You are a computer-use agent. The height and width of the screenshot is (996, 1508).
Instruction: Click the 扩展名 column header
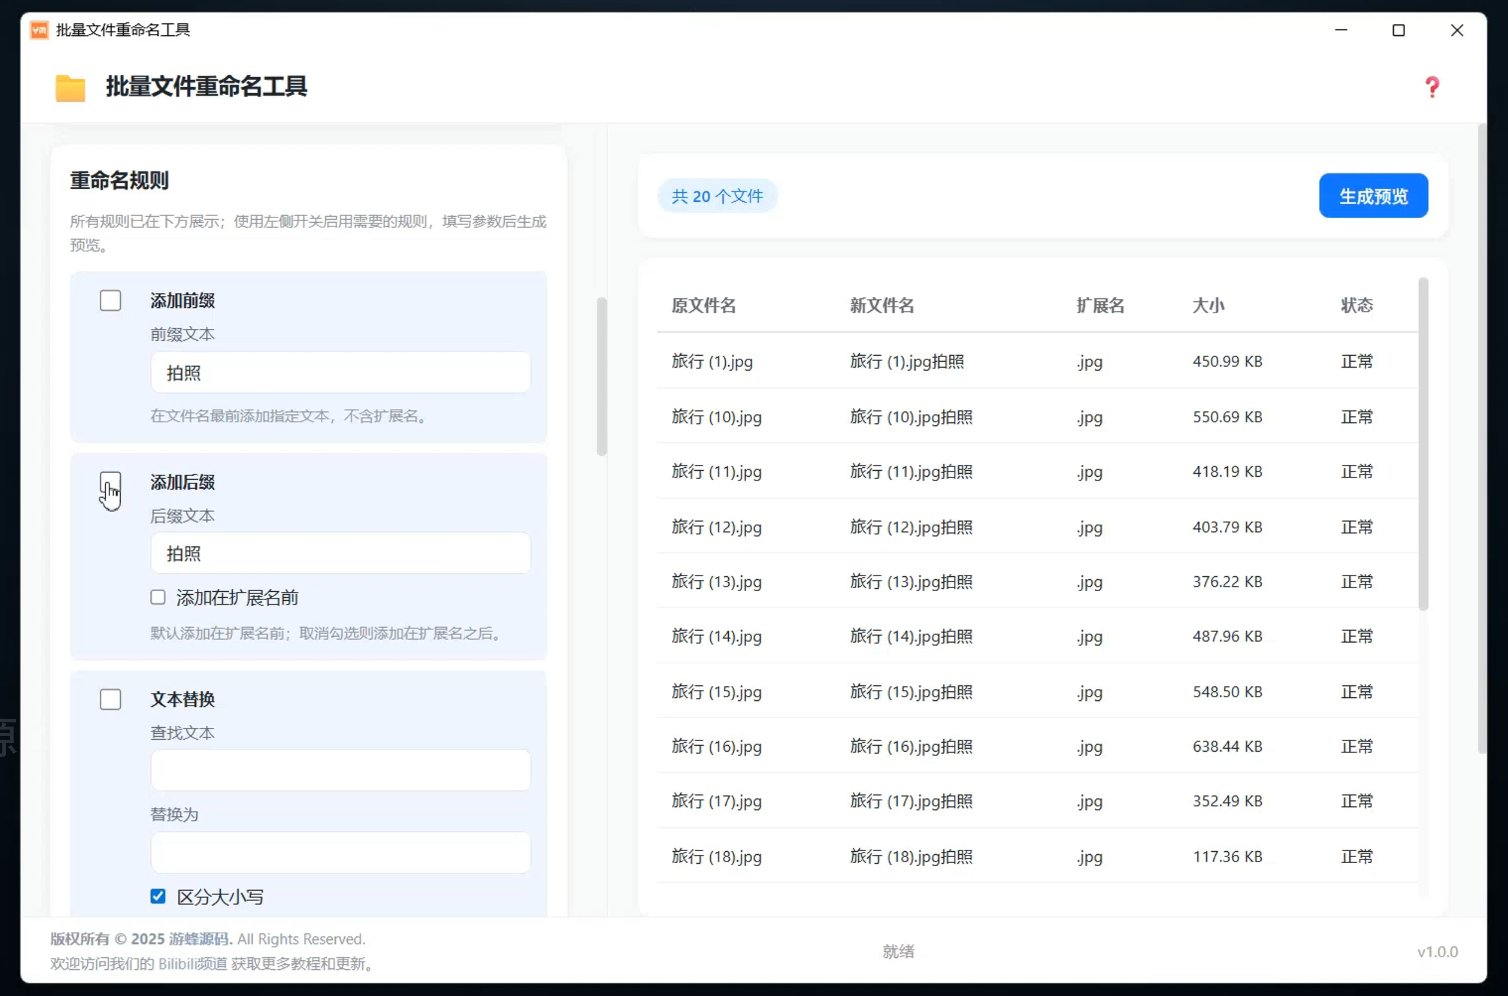1100,305
